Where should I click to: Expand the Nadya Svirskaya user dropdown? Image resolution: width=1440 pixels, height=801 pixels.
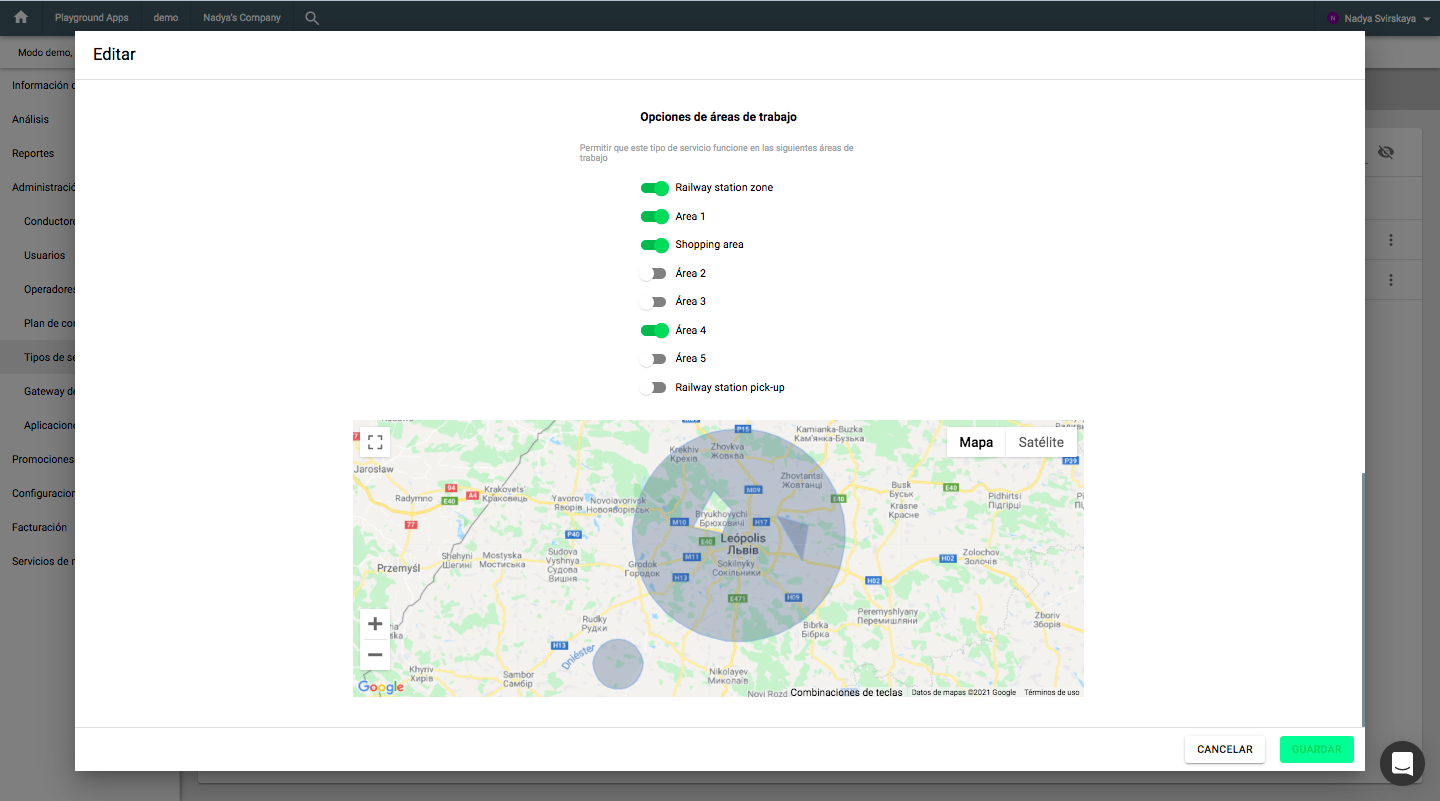(x=1380, y=18)
